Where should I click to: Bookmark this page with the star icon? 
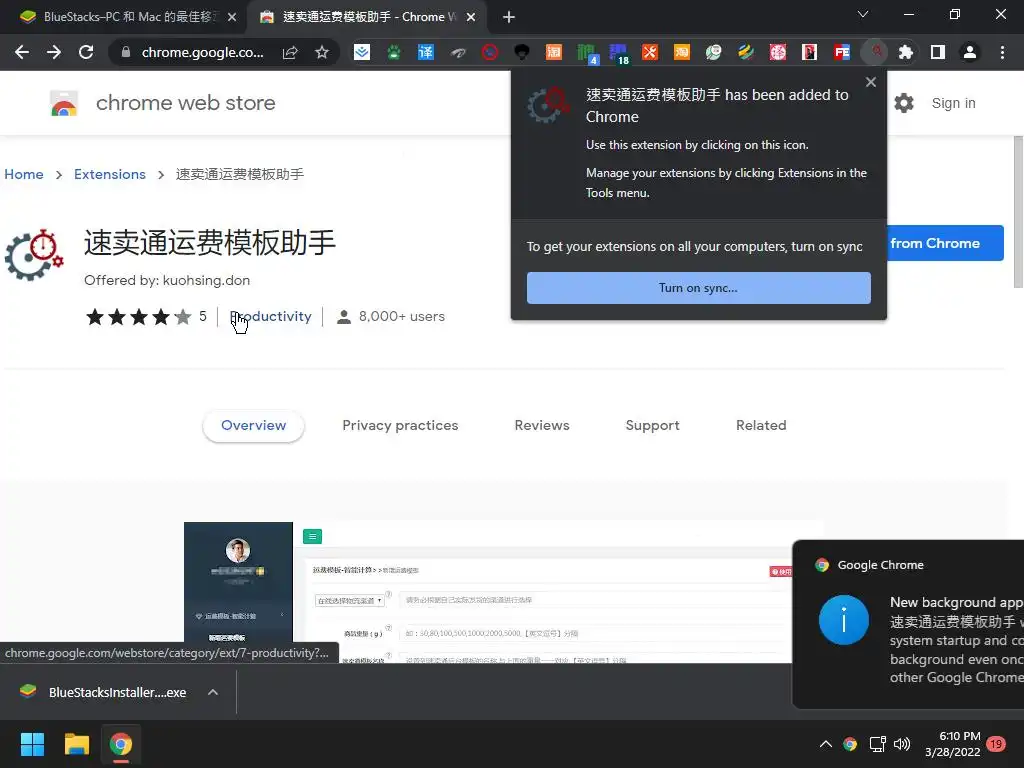pos(321,52)
